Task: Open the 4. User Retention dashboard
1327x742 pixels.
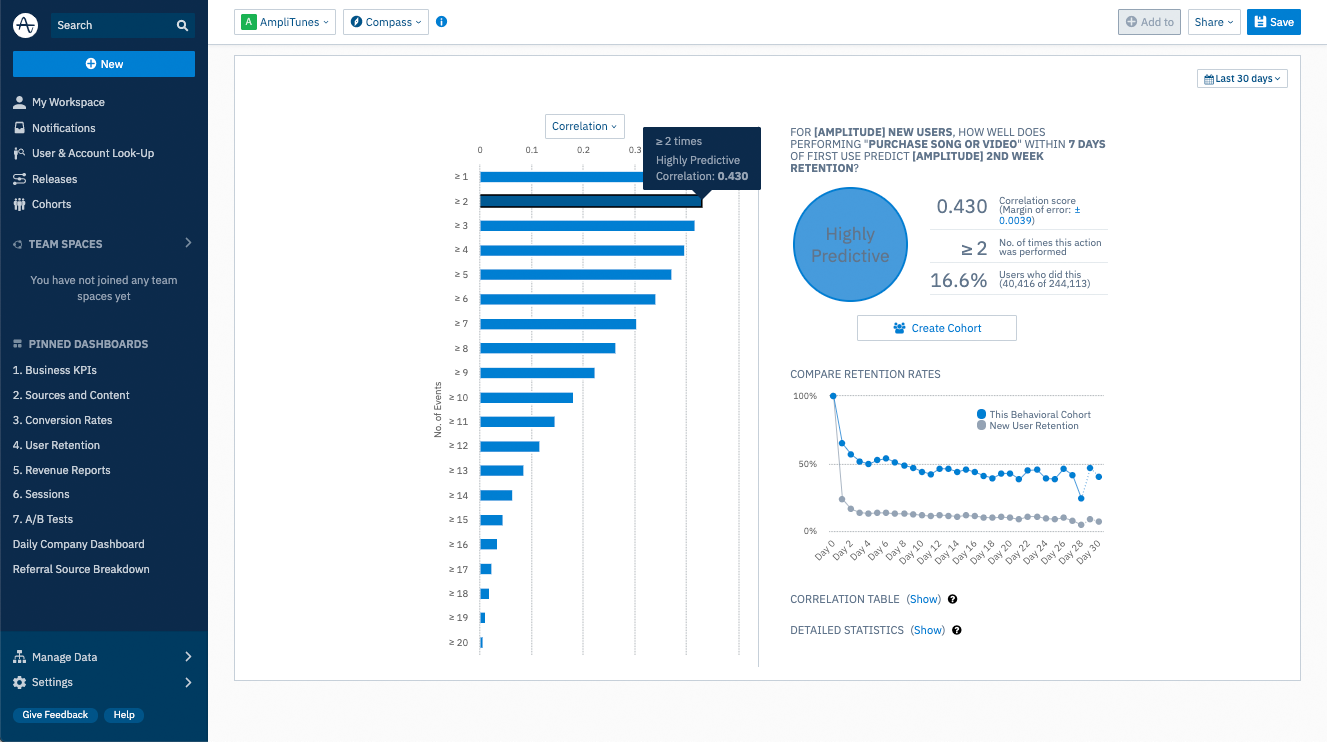Action: tap(56, 445)
